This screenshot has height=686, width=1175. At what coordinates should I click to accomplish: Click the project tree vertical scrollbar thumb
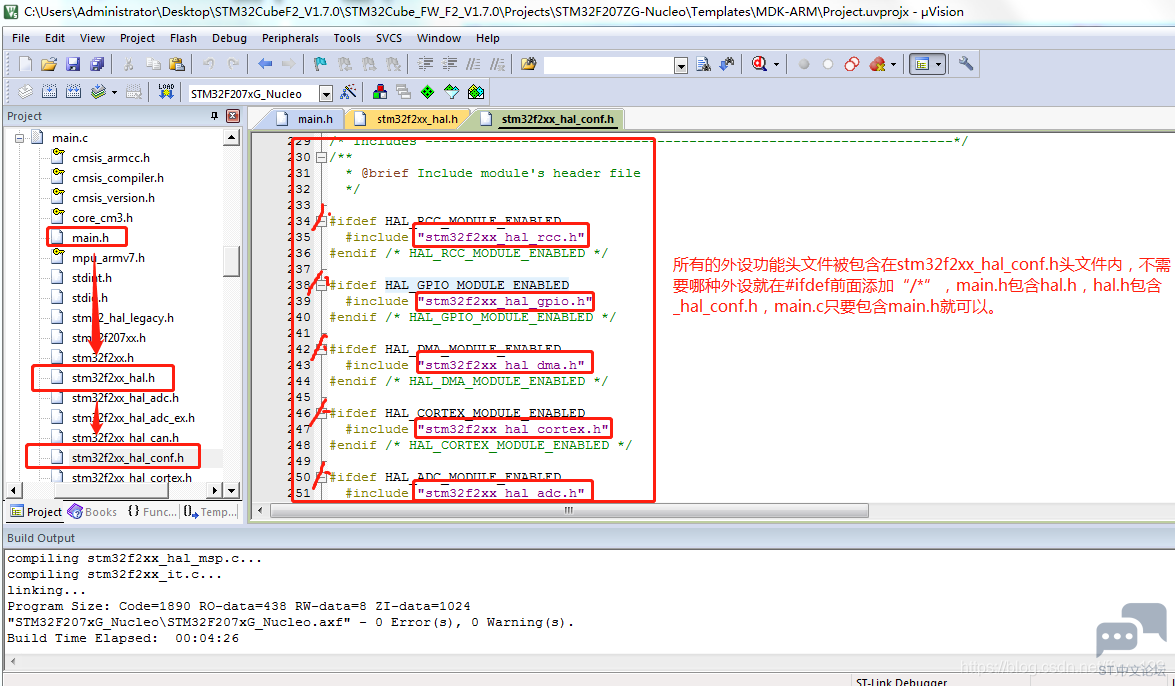[x=232, y=261]
